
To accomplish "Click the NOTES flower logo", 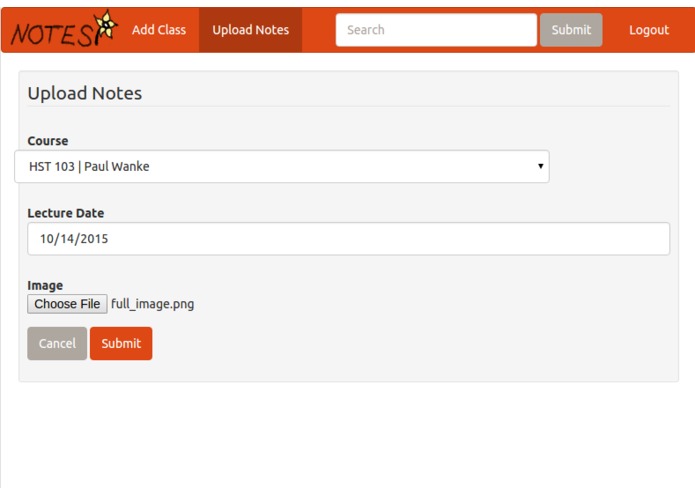I will [x=64, y=29].
